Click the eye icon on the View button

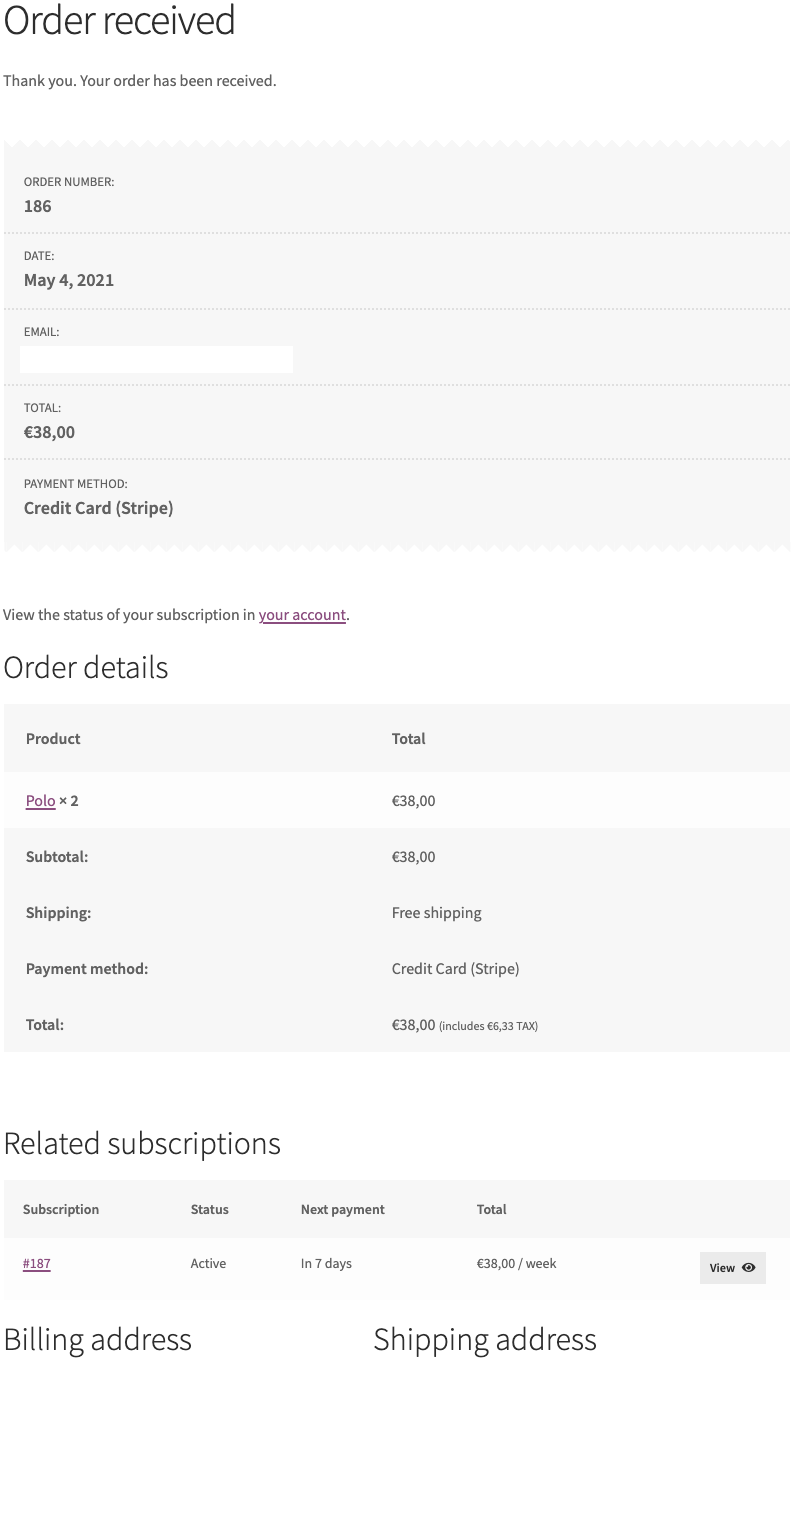pos(748,1267)
